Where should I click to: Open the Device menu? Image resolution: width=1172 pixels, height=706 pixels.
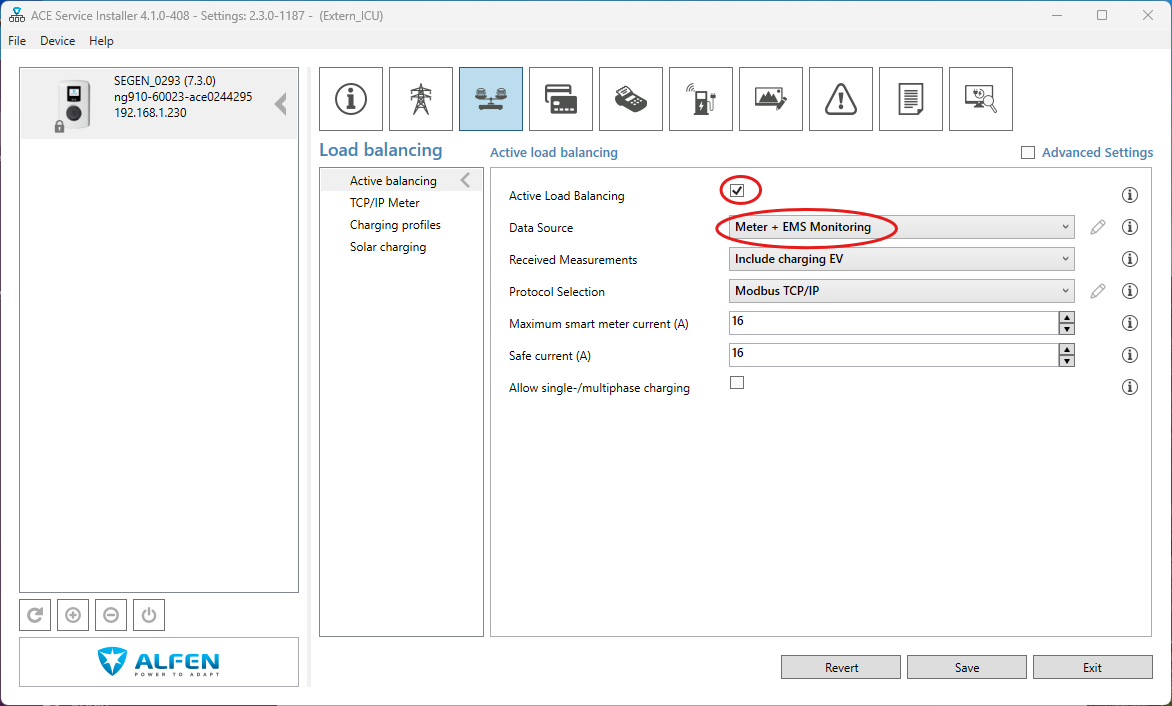(x=57, y=41)
